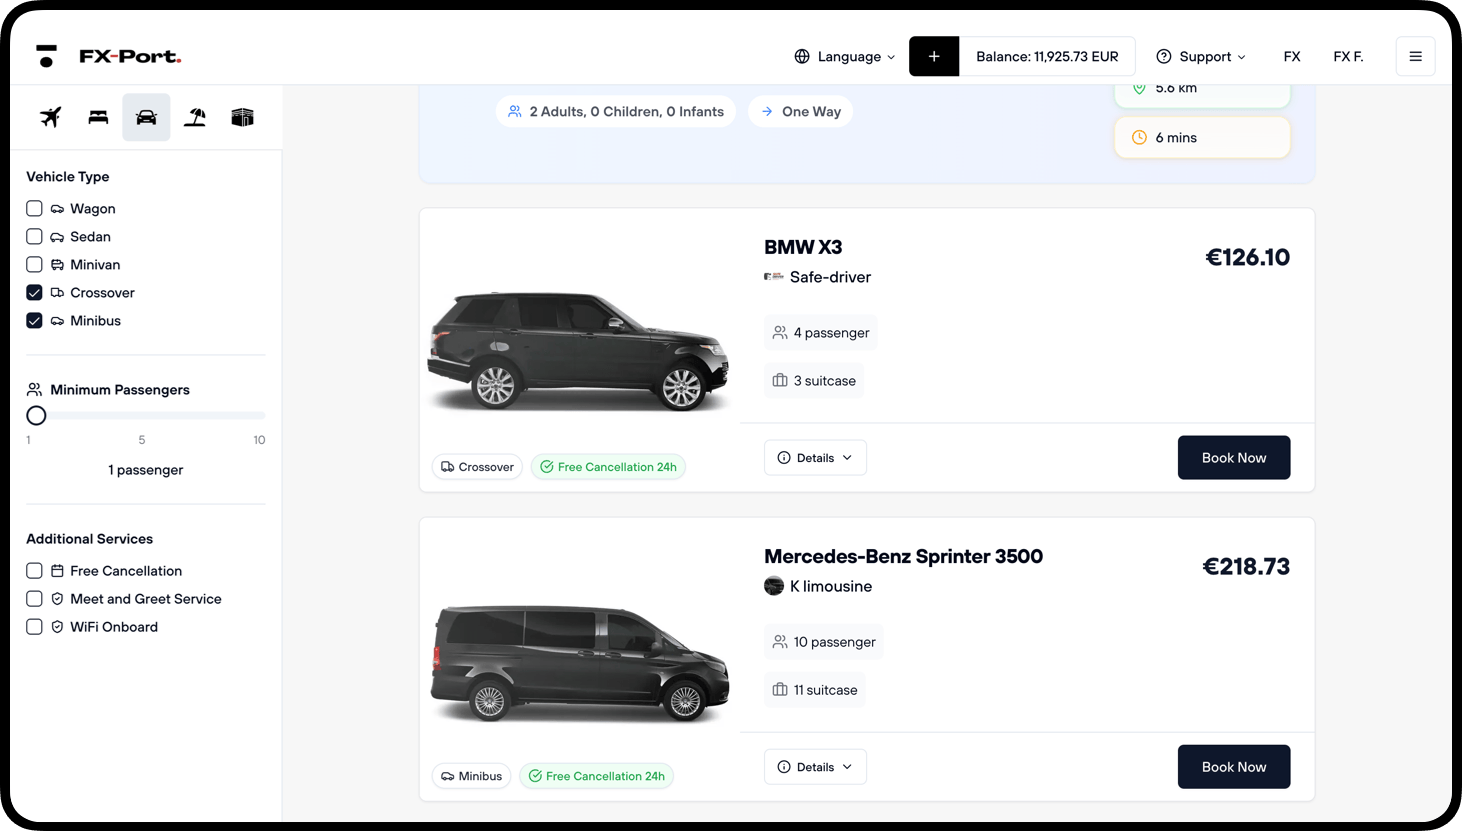This screenshot has width=1462, height=831.
Task: Expand Details for BMW X3
Action: click(x=815, y=458)
